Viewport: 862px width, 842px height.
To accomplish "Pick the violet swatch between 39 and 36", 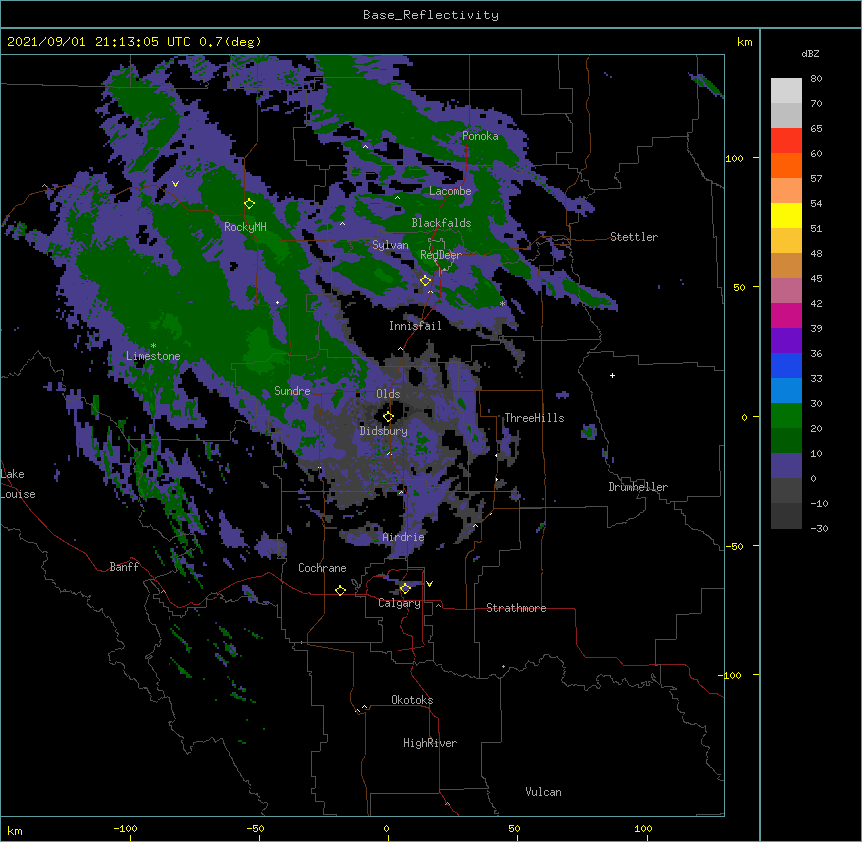I will click(786, 341).
